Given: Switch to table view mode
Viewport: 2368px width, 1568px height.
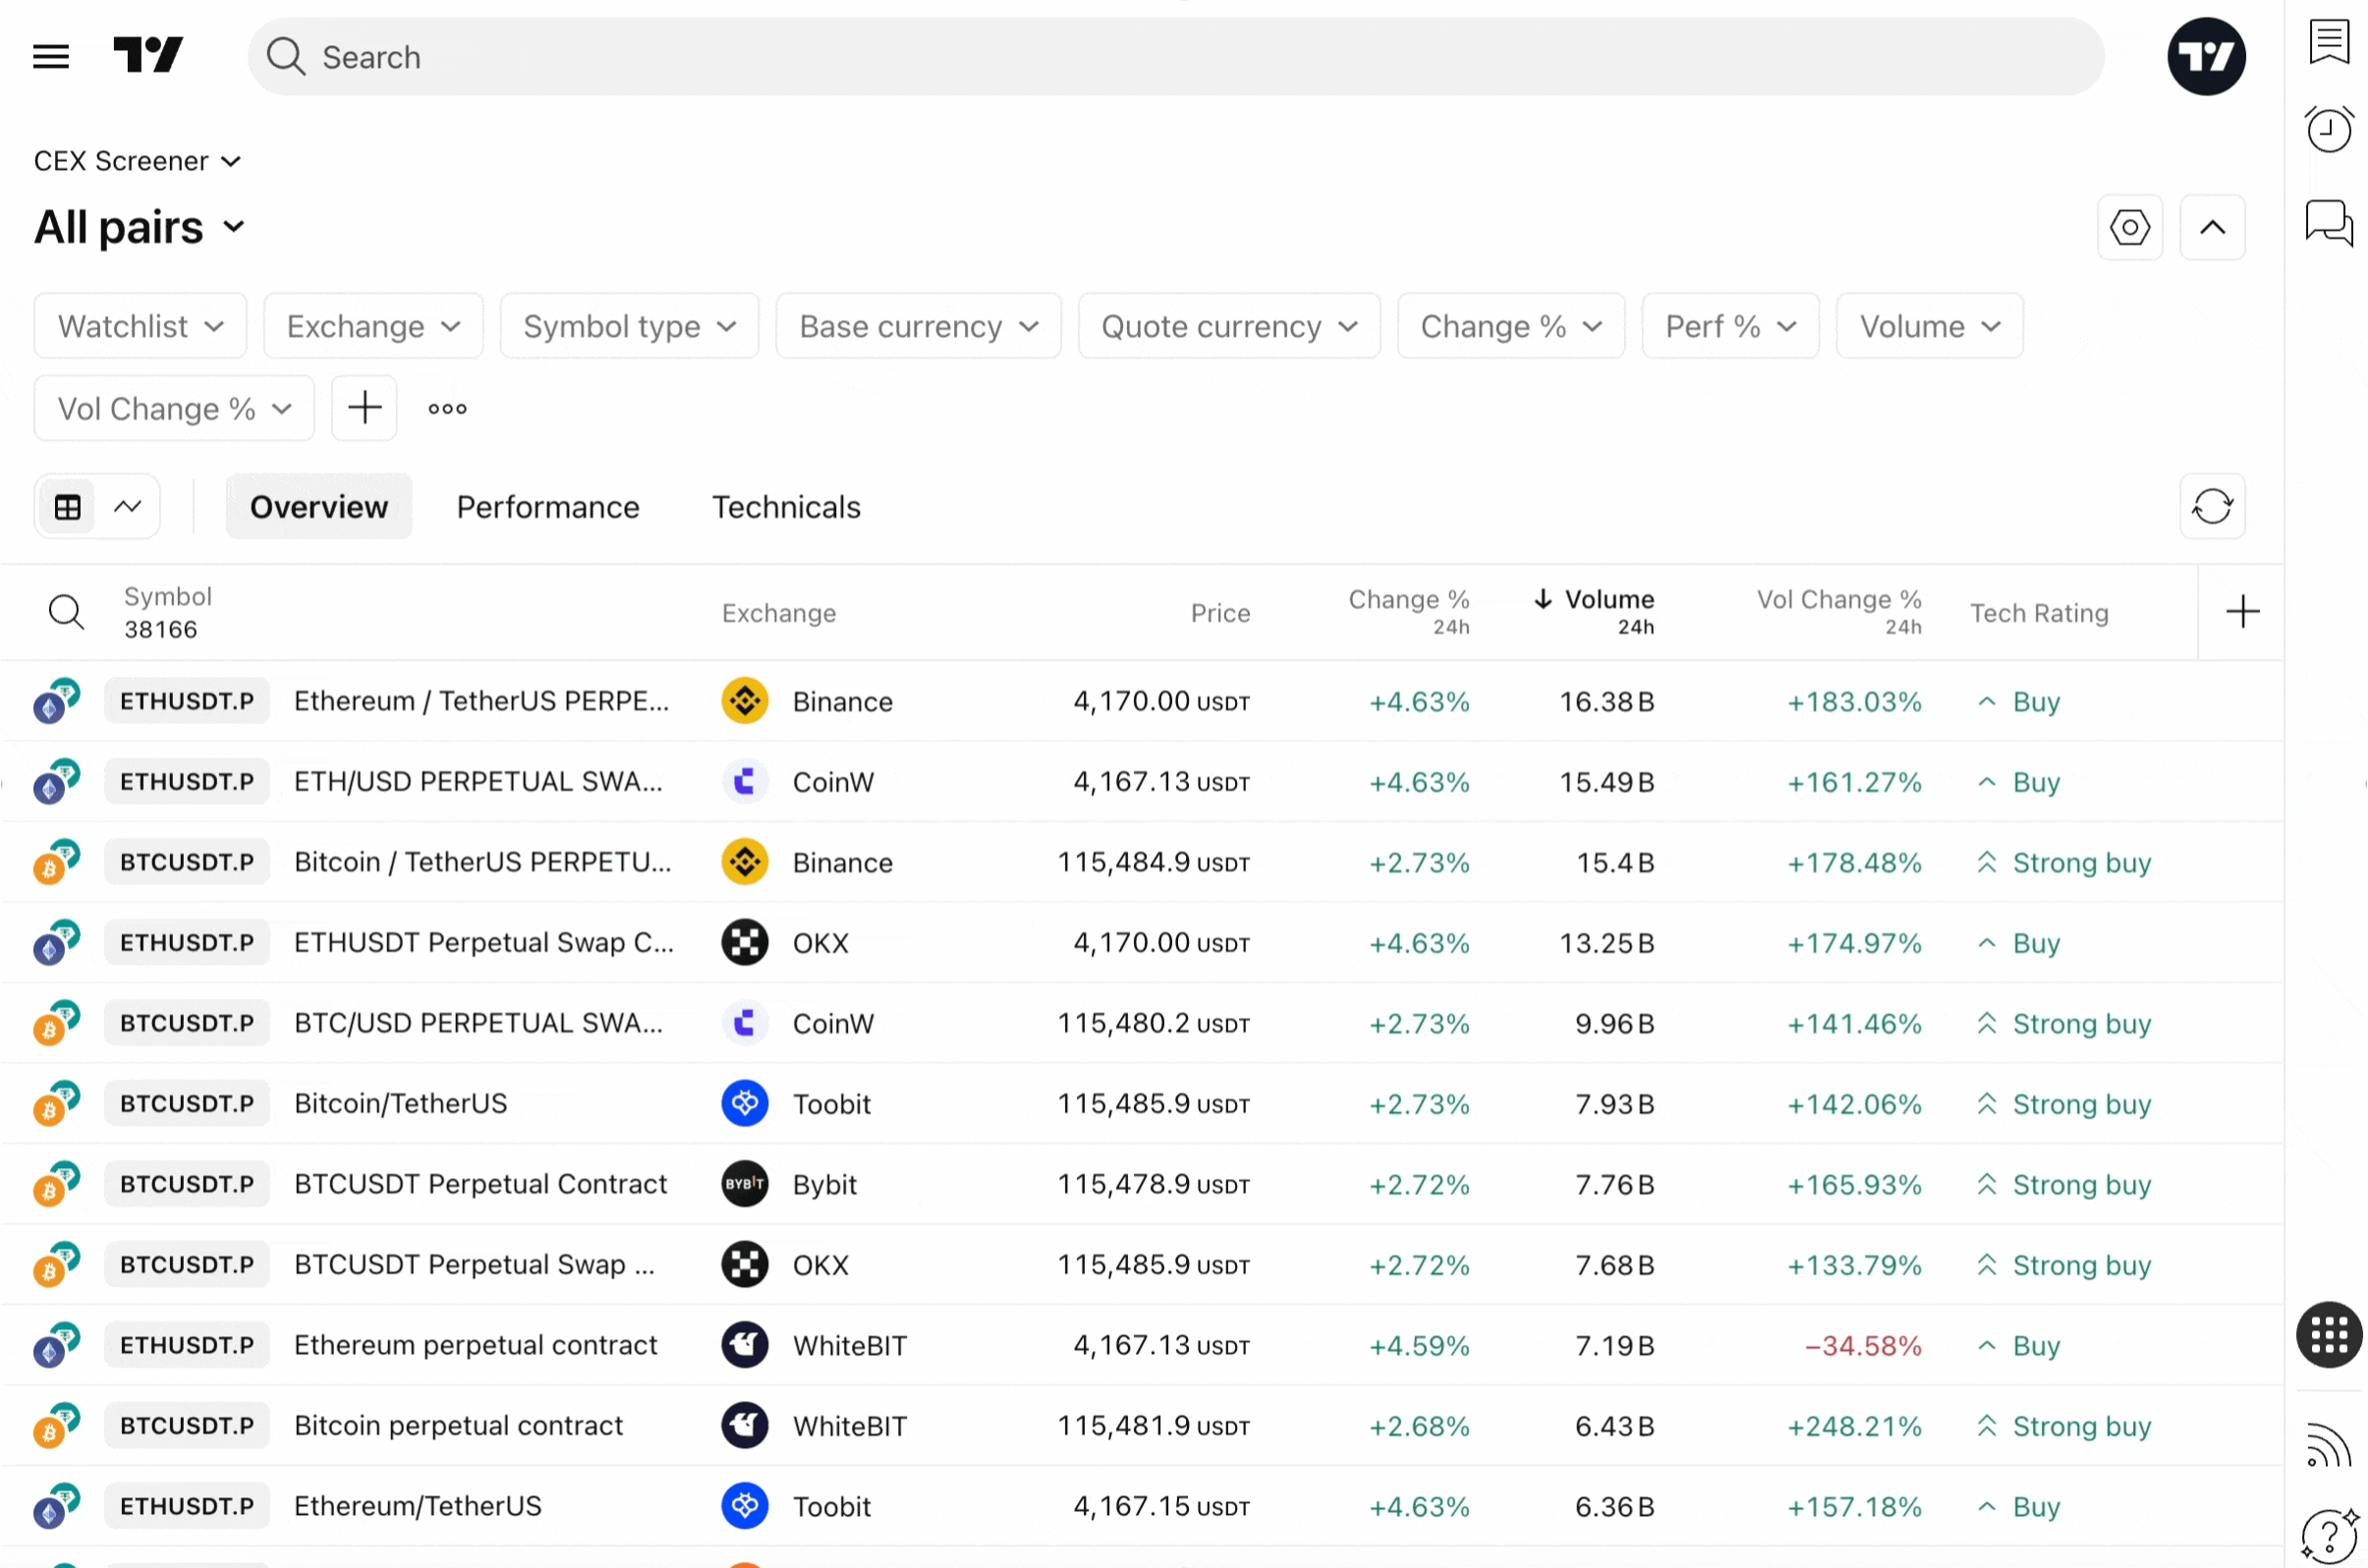Looking at the screenshot, I should click(68, 507).
